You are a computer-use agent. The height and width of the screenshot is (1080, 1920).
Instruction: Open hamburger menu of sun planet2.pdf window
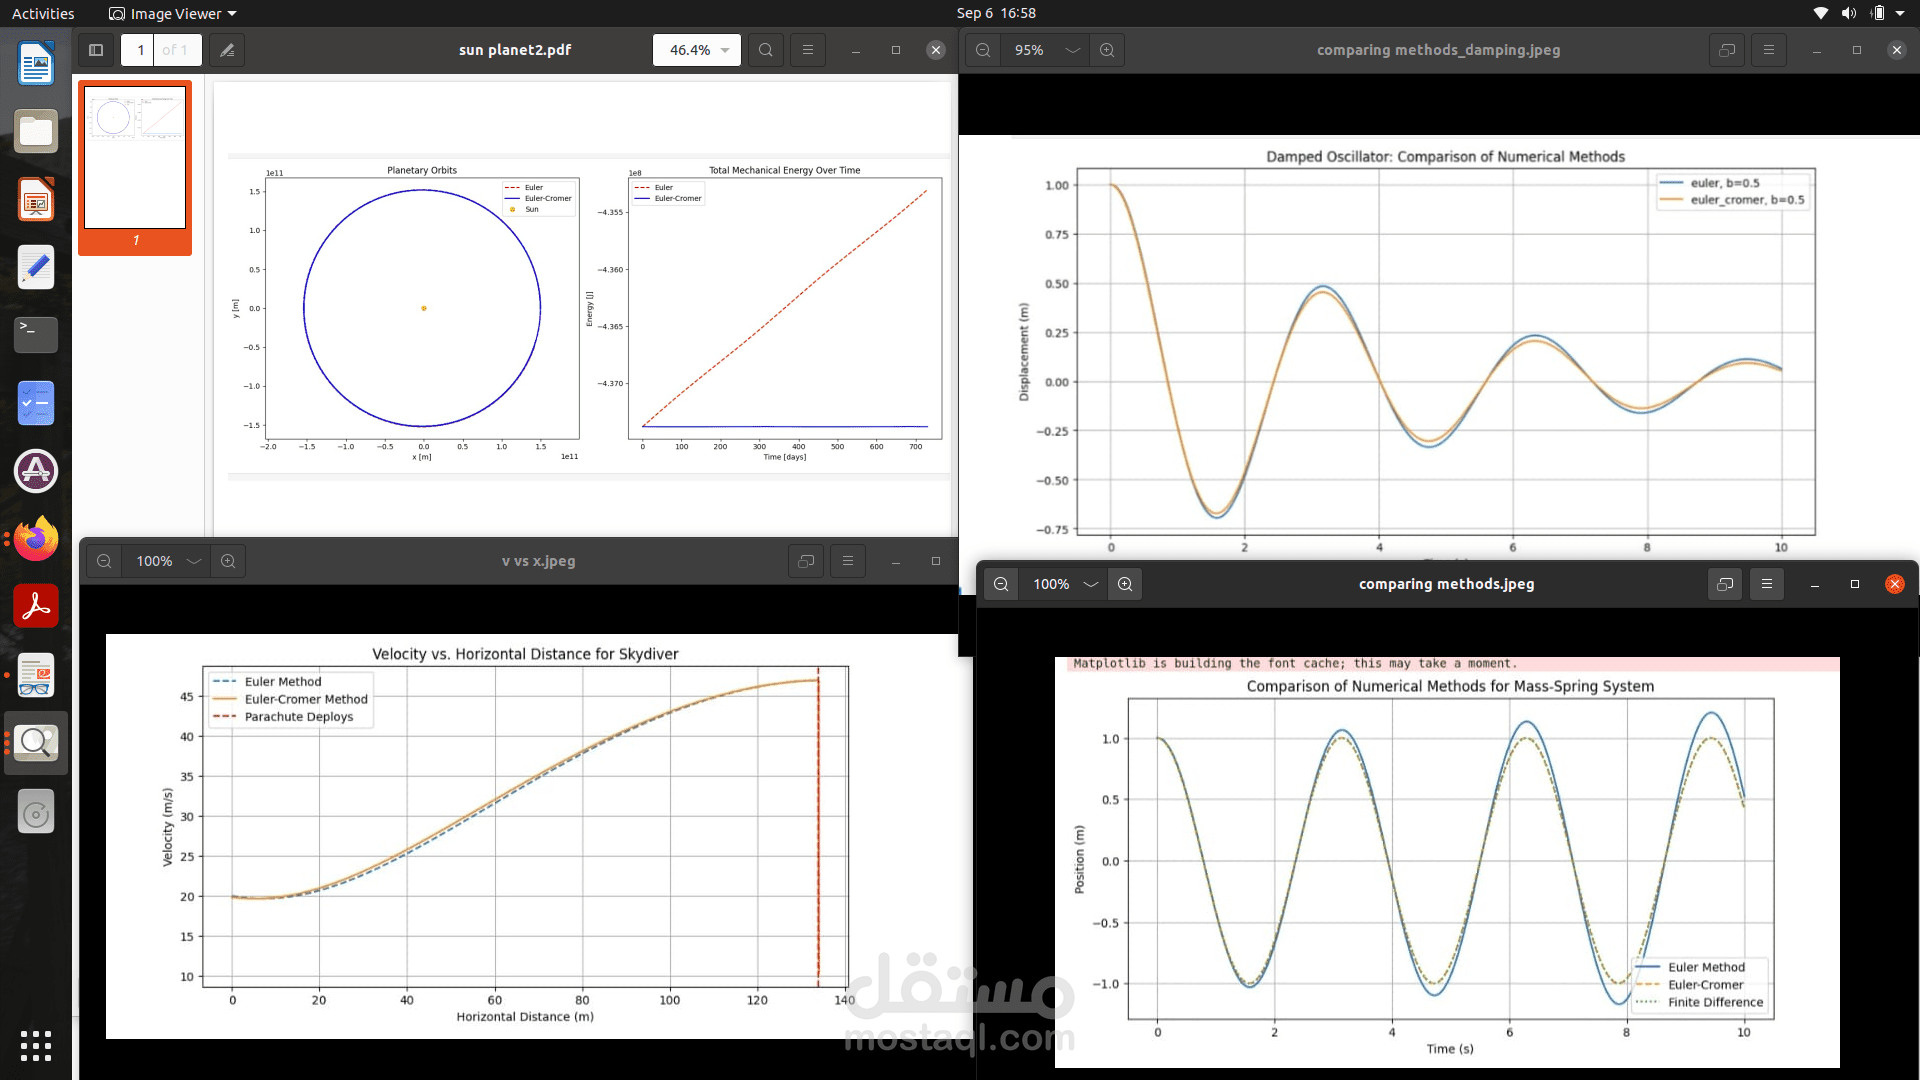pyautogui.click(x=808, y=50)
